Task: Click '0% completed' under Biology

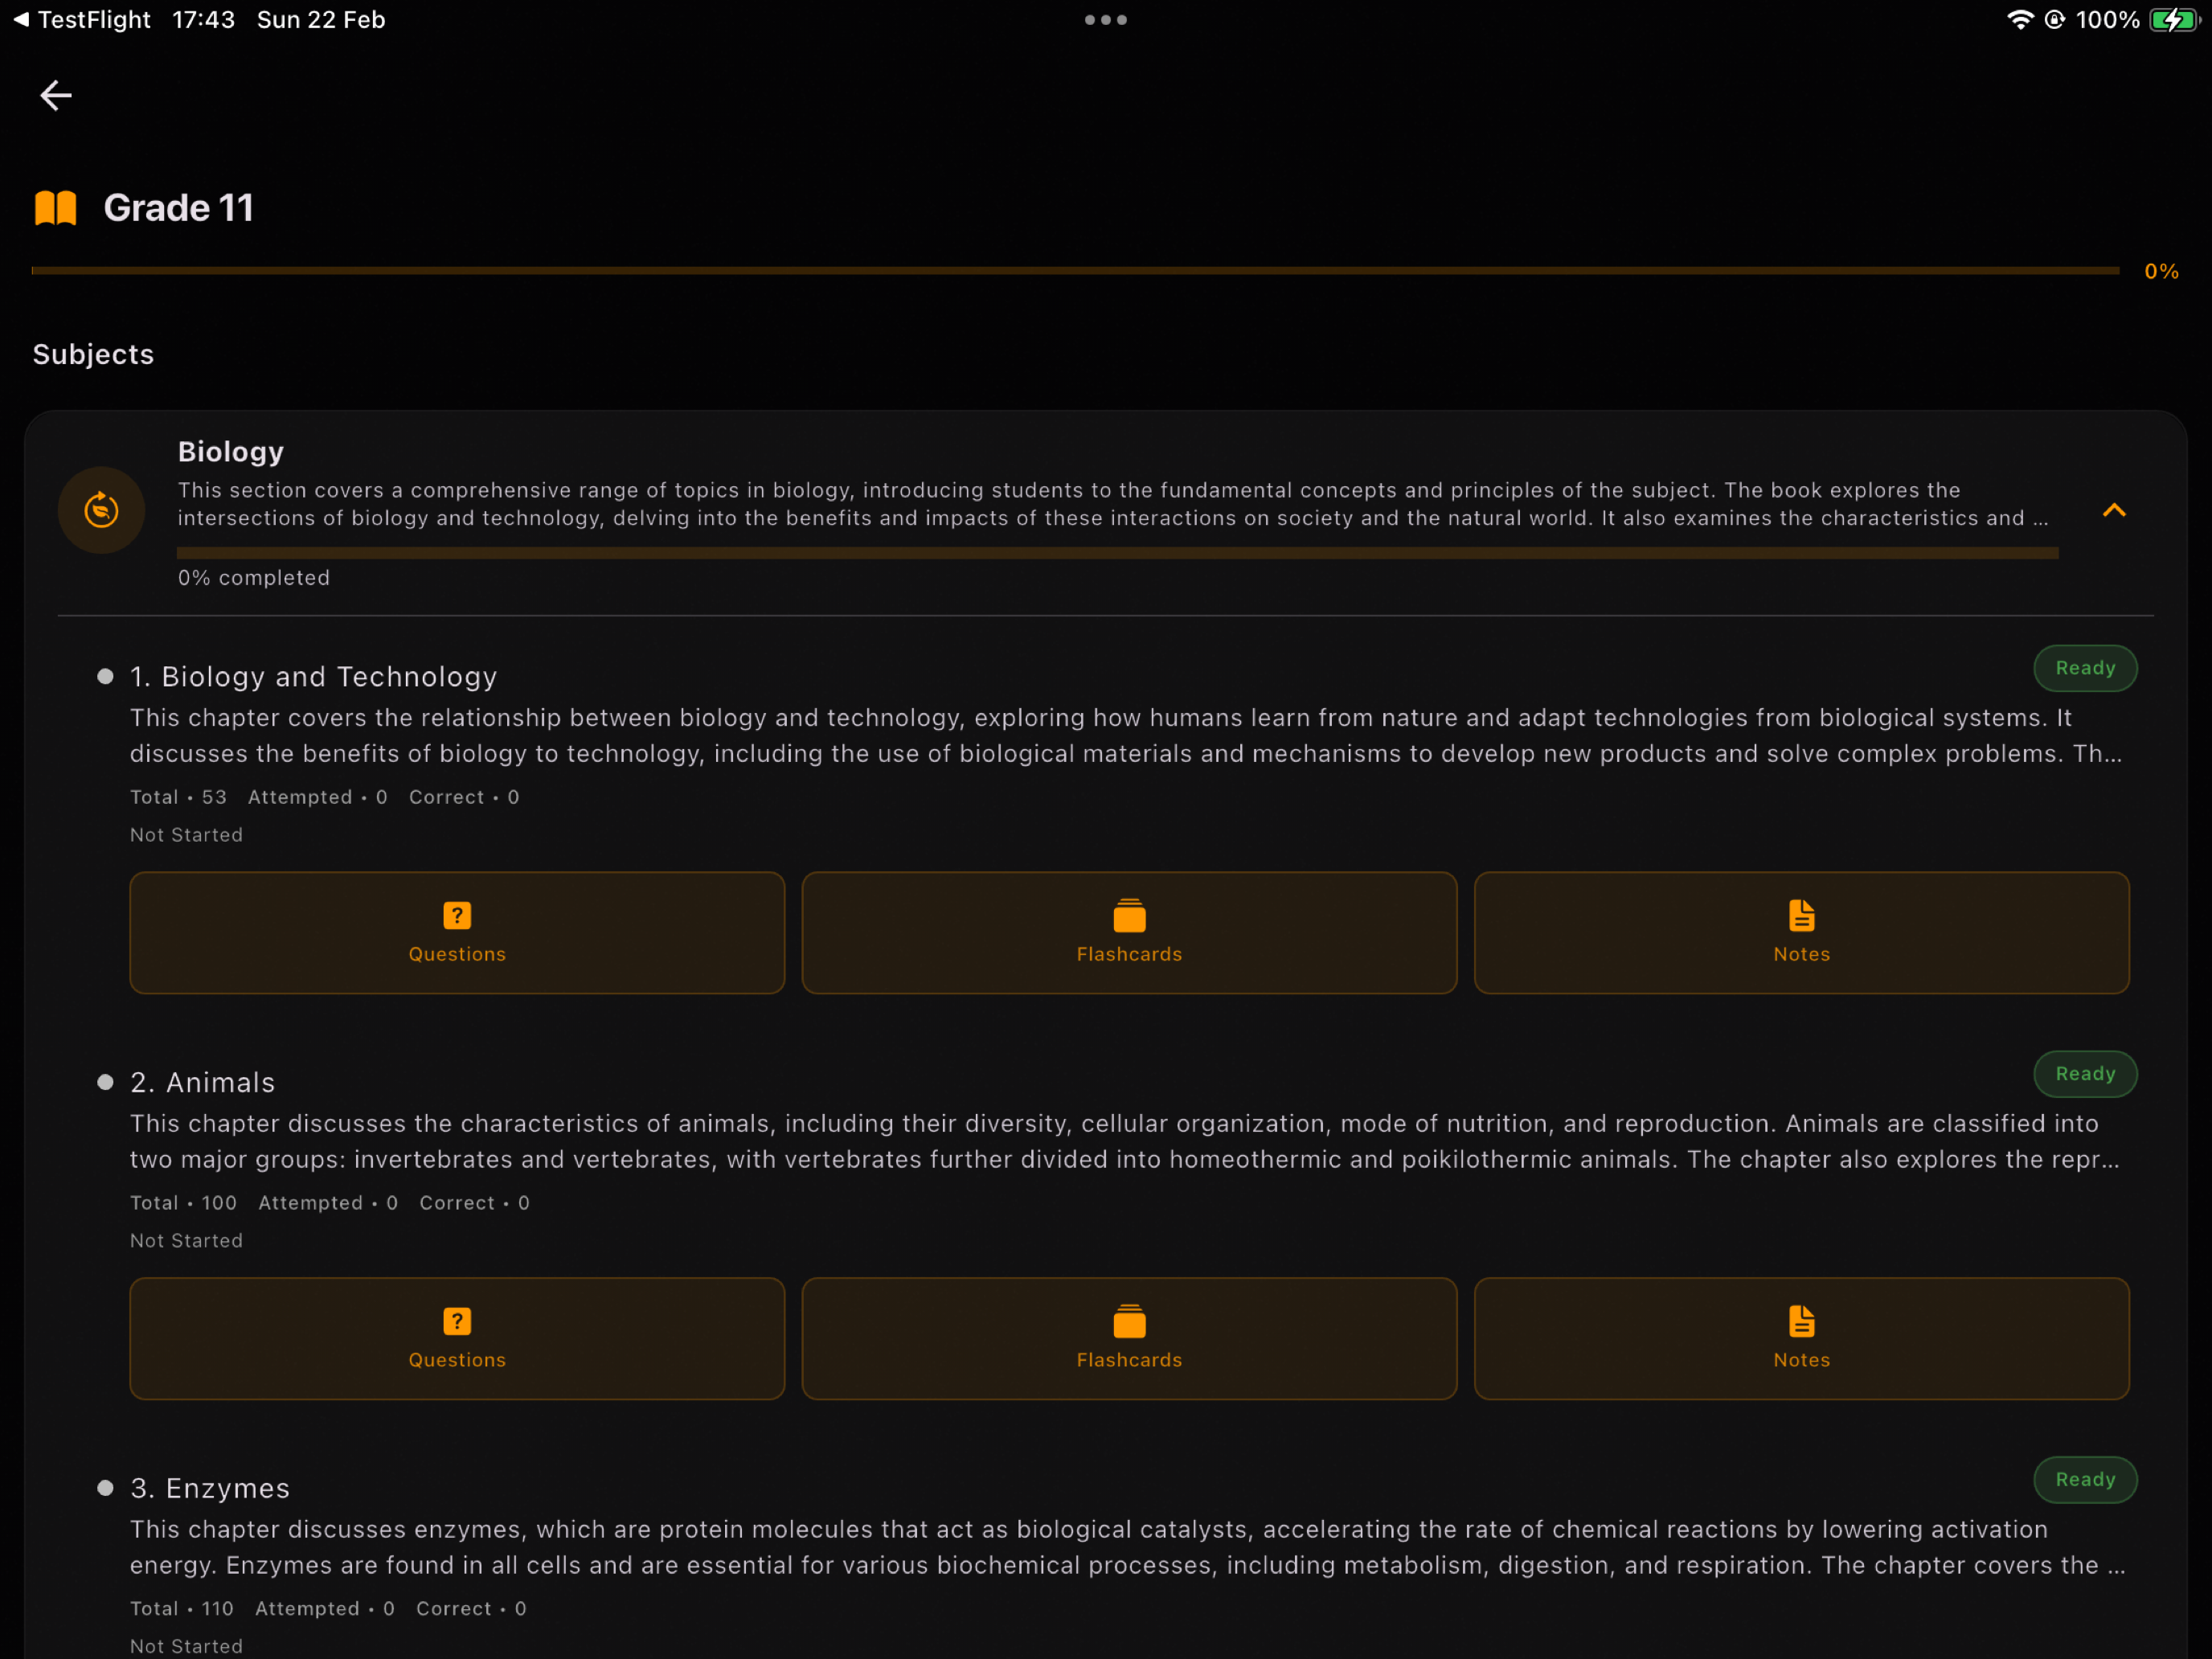Action: (x=254, y=578)
